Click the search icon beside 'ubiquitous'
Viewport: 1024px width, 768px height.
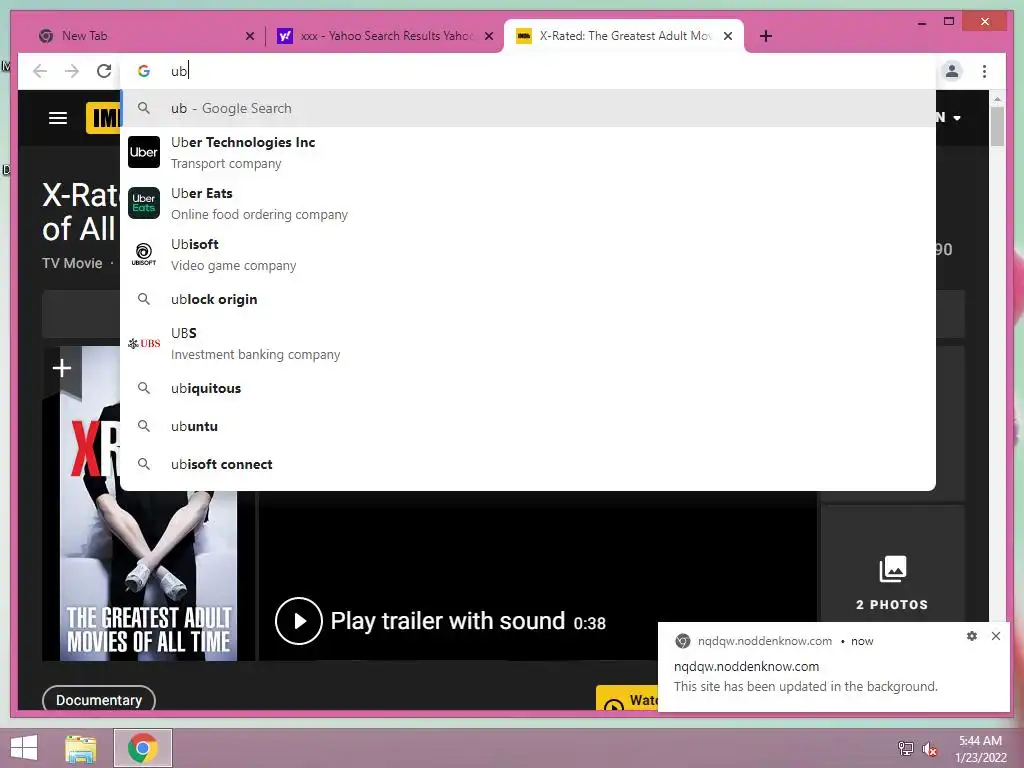pyautogui.click(x=144, y=388)
